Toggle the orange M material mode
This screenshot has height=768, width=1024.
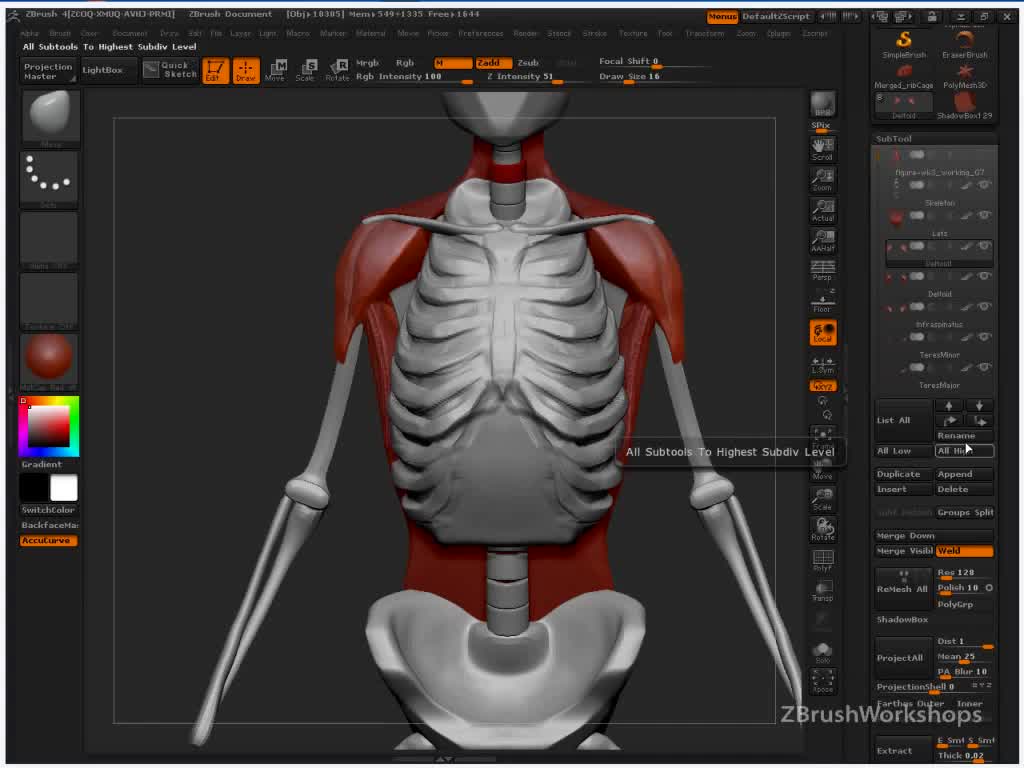click(453, 63)
